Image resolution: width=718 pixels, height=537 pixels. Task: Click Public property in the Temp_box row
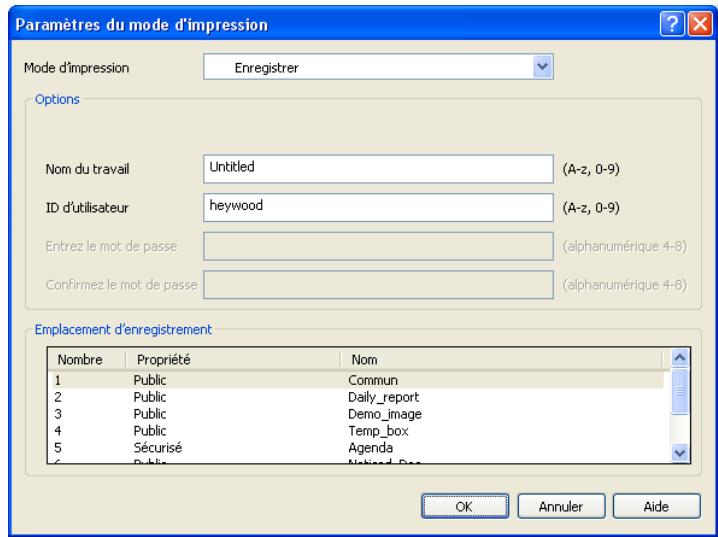150,431
